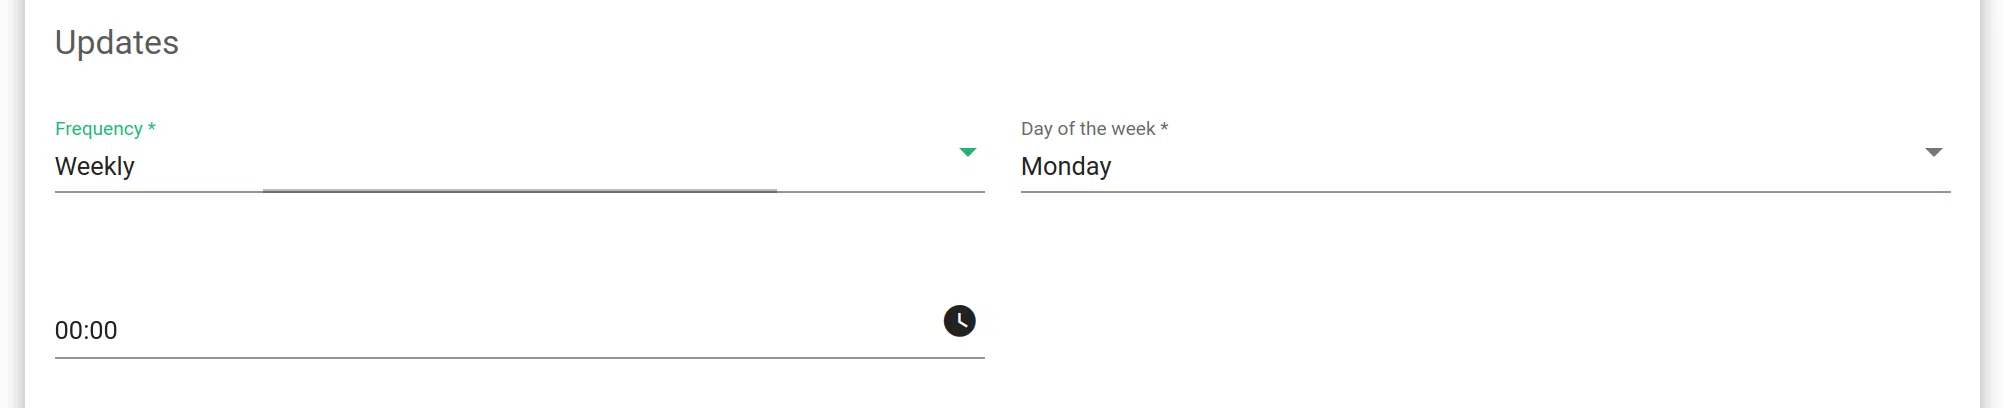The image size is (2004, 408).
Task: Focus the 00:00 time value
Action: tap(86, 330)
